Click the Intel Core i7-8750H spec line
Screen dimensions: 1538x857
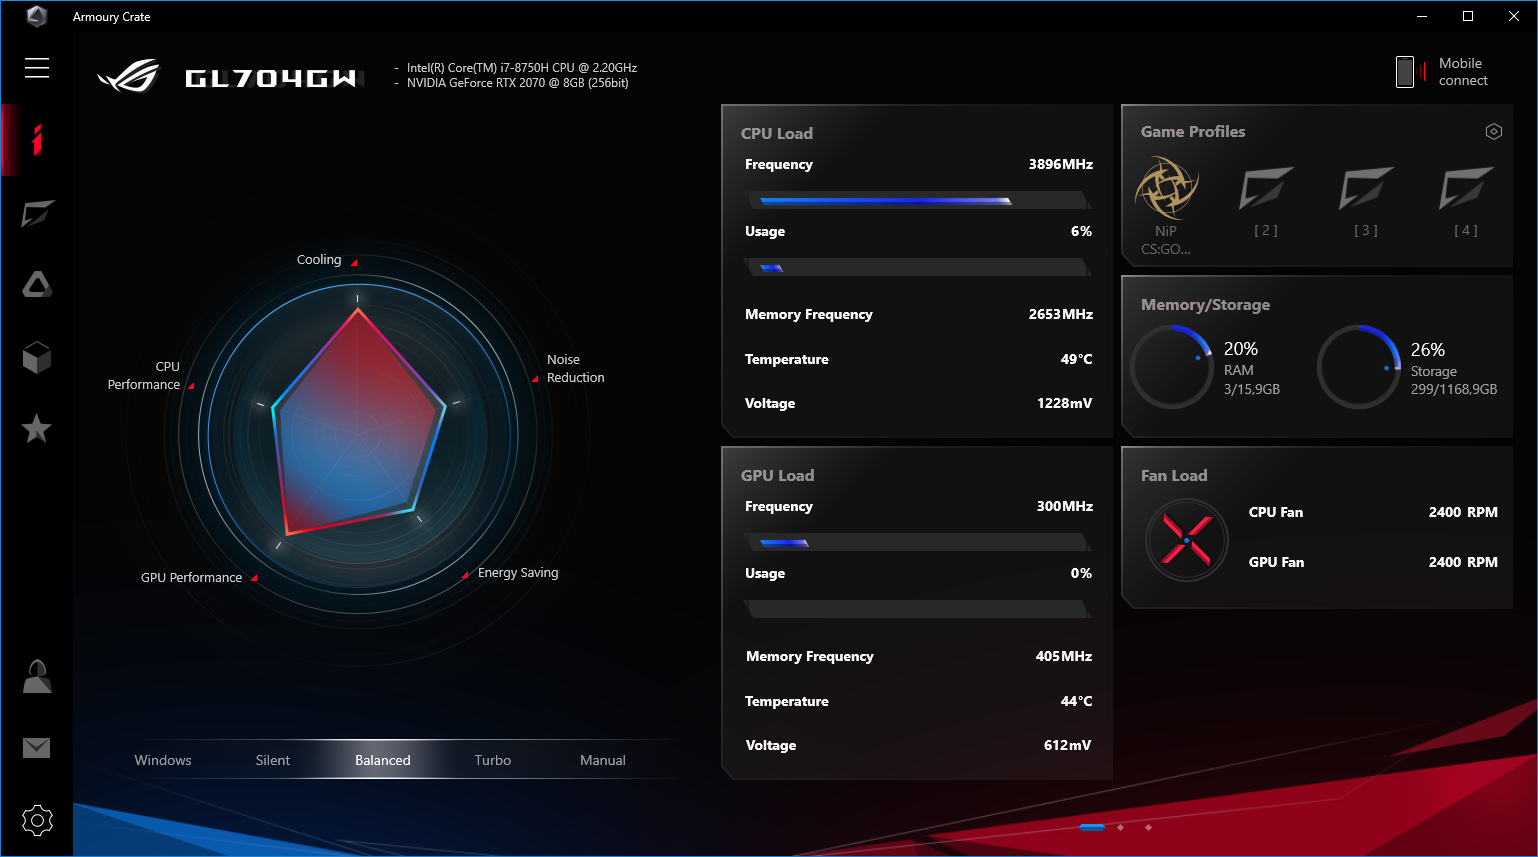(x=522, y=68)
